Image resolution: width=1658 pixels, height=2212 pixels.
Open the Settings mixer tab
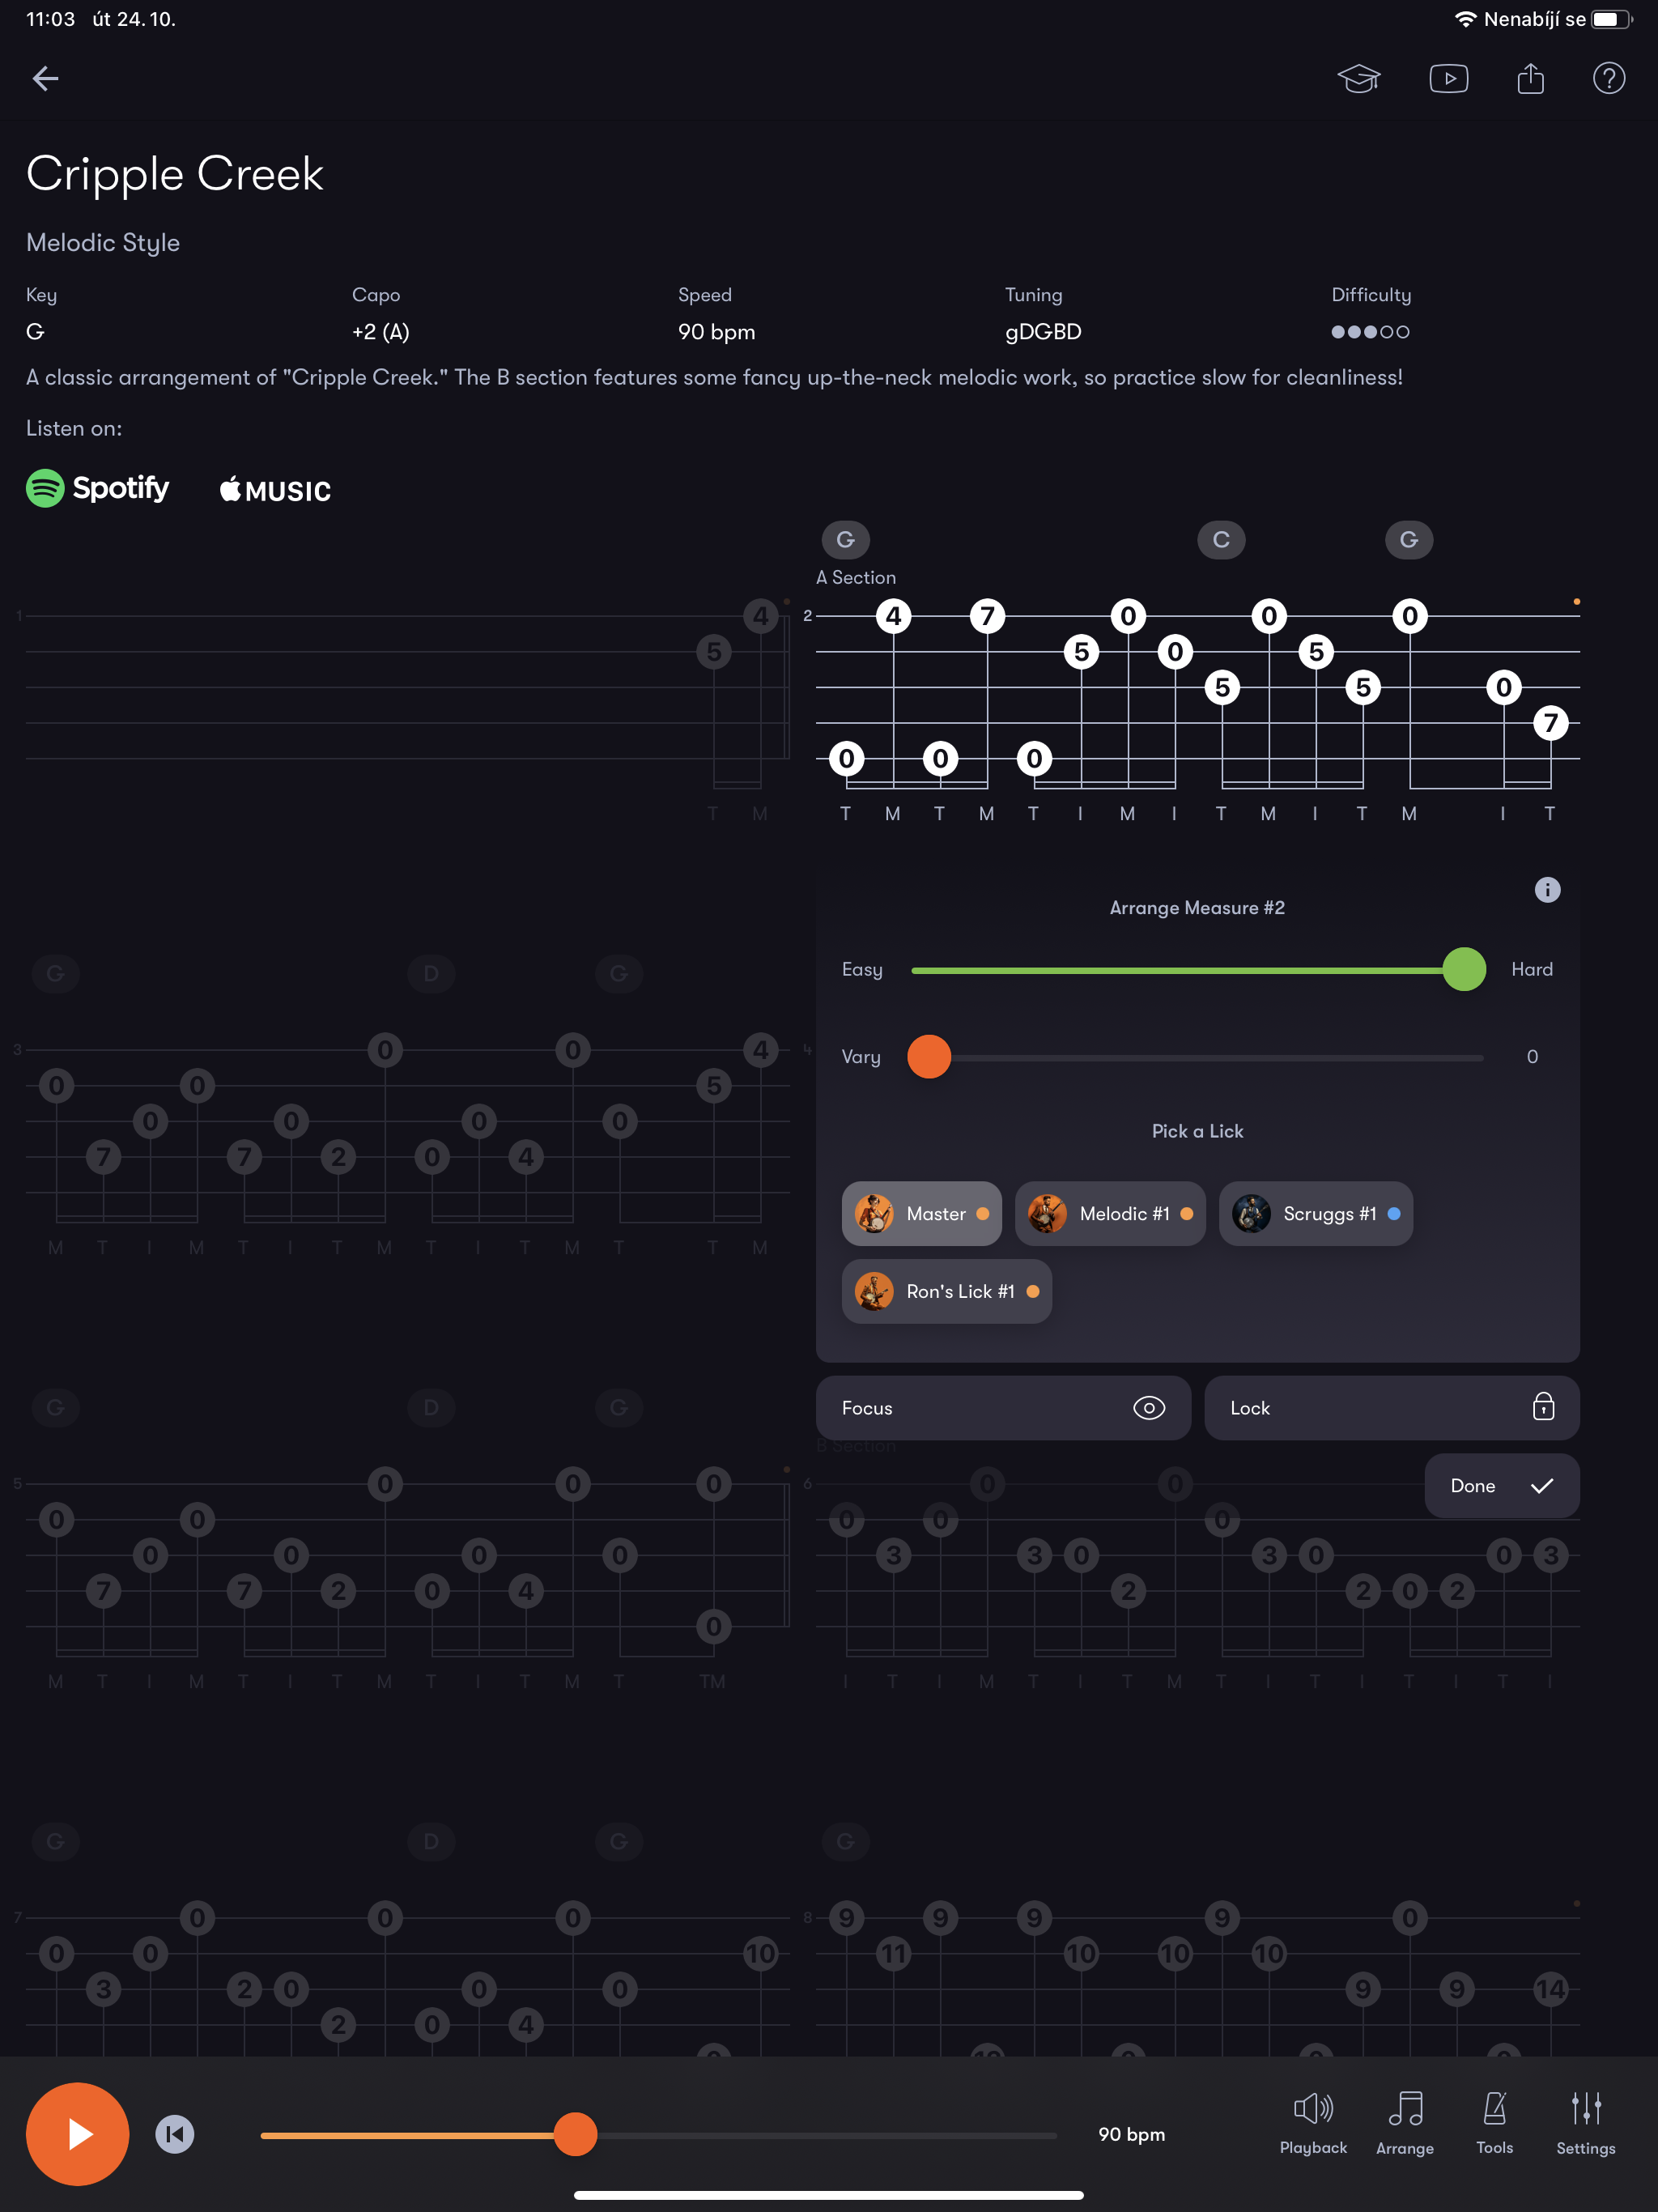tap(1585, 2123)
